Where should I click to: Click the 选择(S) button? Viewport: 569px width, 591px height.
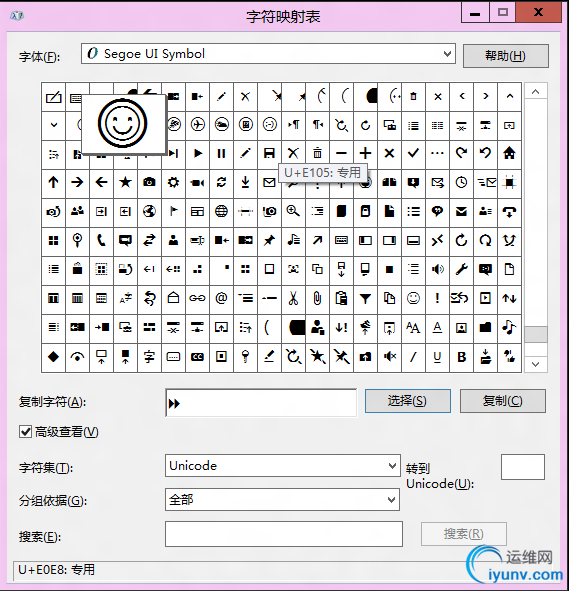pos(407,401)
